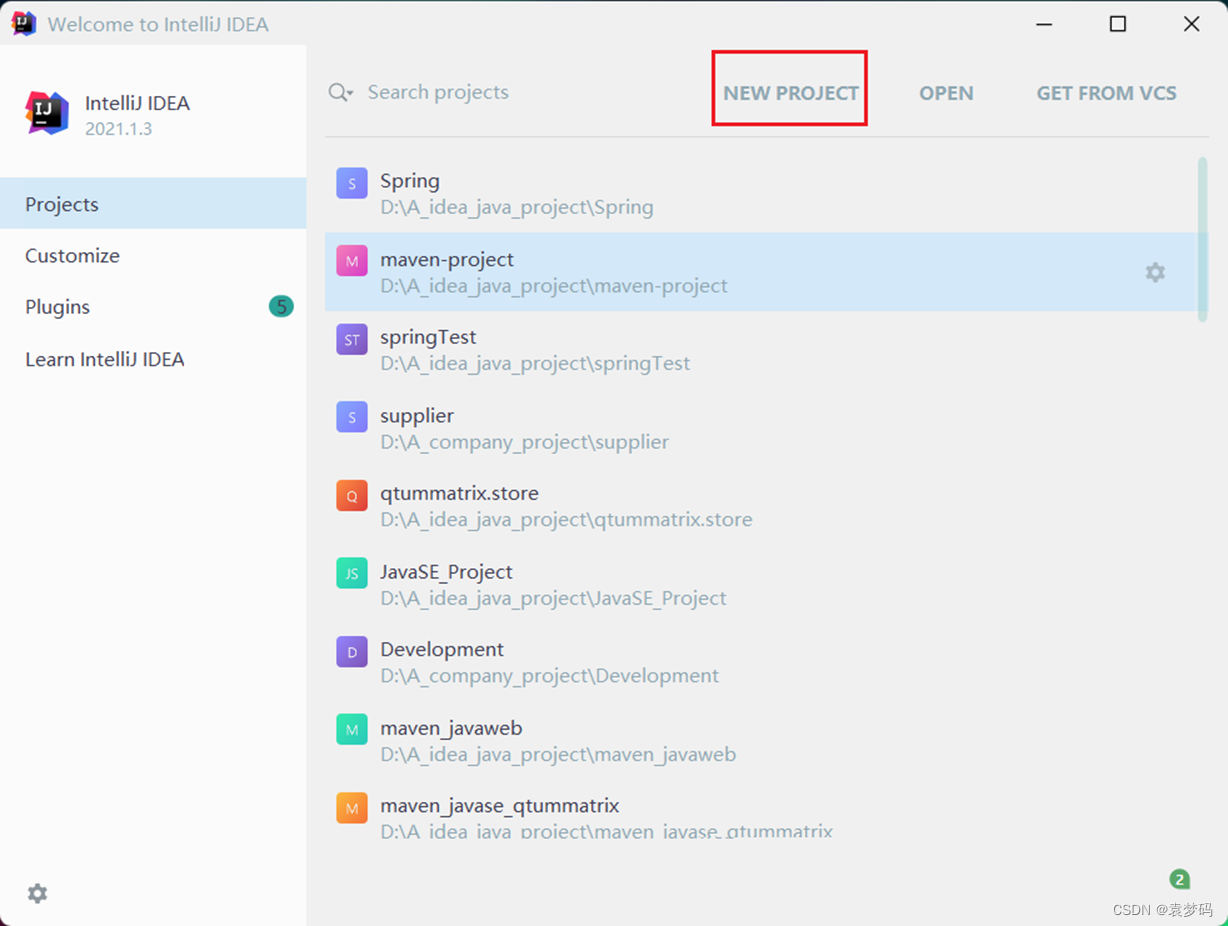Click the search magnifier icon
Screen dimensions: 1228x926
(x=340, y=93)
